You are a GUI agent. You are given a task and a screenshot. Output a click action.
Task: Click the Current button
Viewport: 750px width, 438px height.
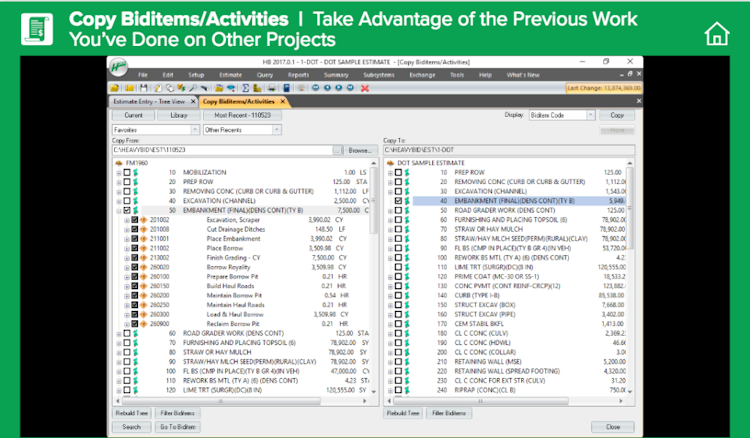pyautogui.click(x=133, y=115)
